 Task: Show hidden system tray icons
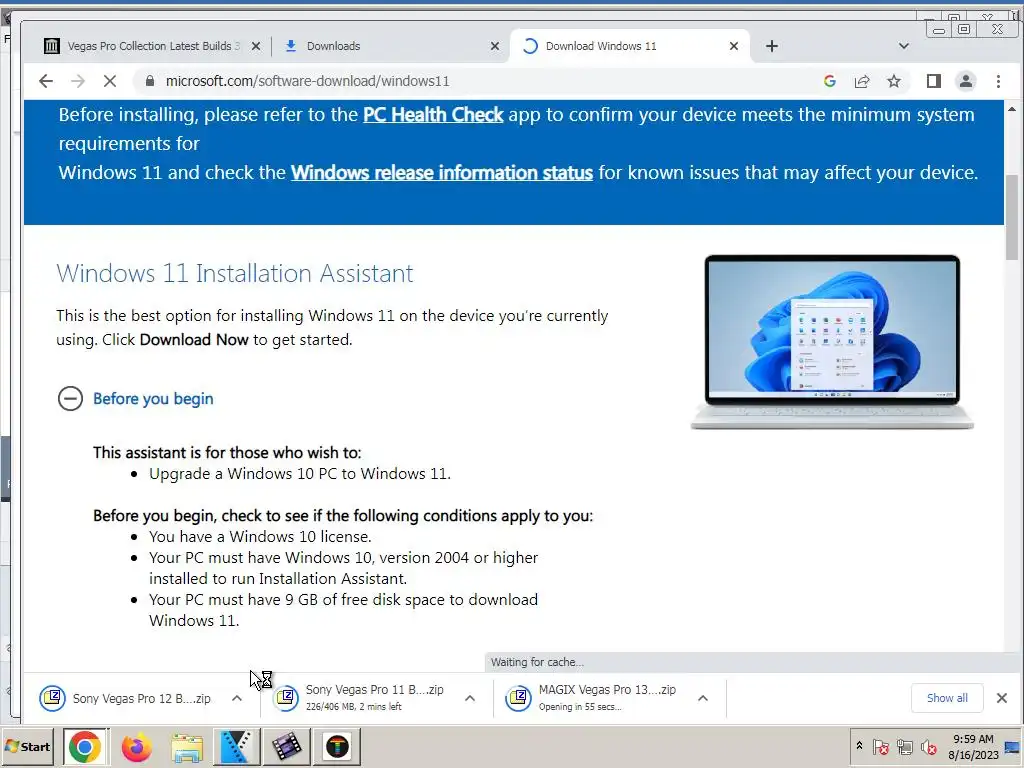tap(859, 746)
